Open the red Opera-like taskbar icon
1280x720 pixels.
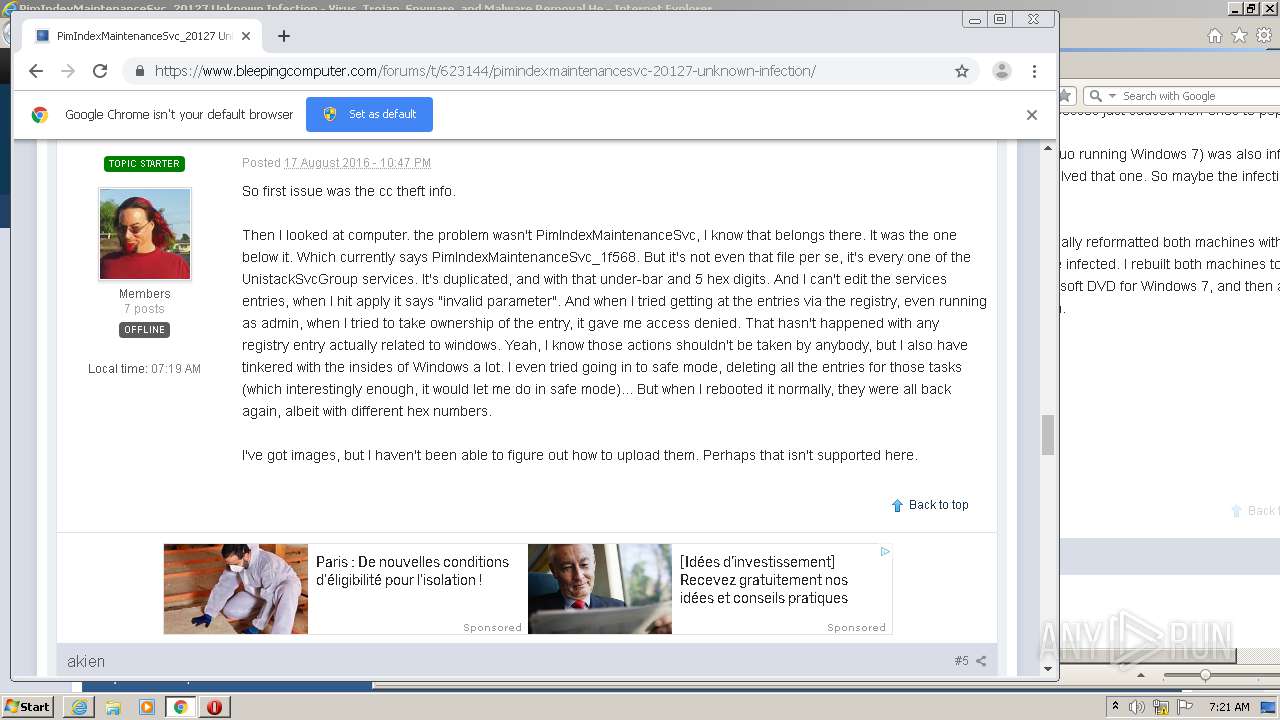[x=214, y=707]
